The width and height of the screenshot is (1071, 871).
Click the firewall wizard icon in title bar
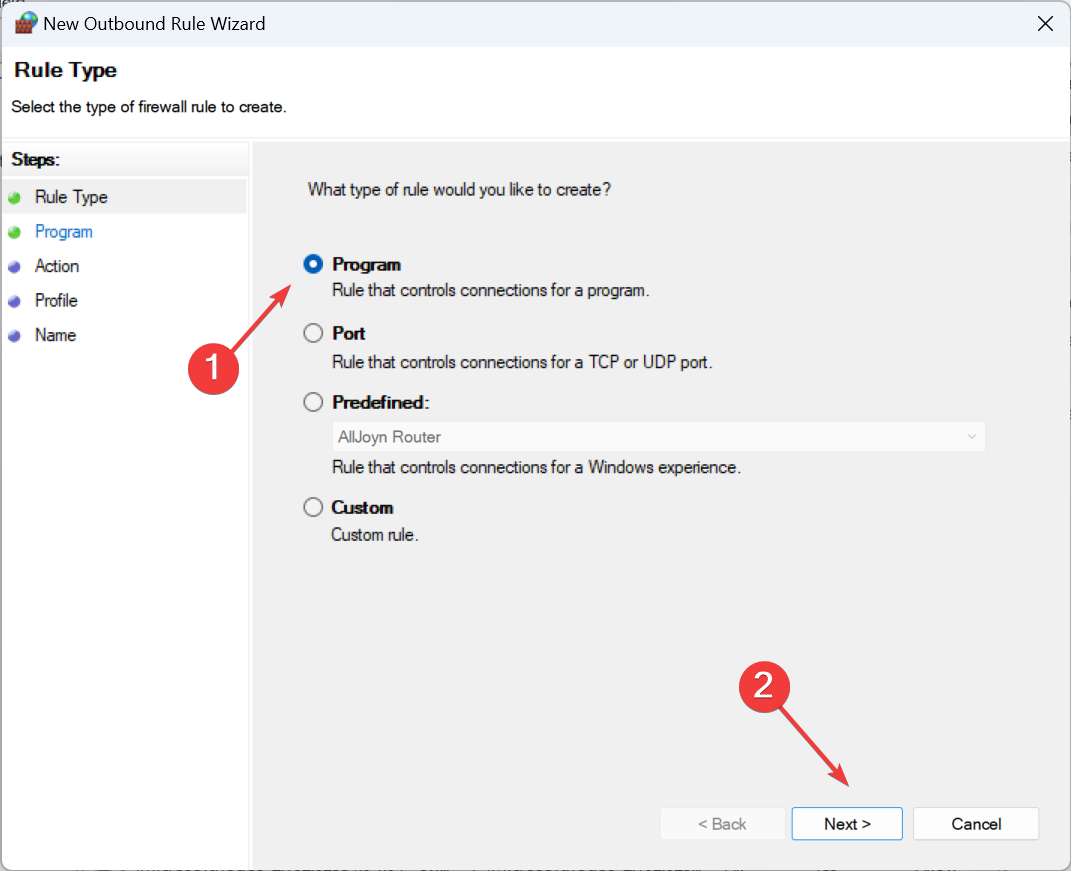26,23
